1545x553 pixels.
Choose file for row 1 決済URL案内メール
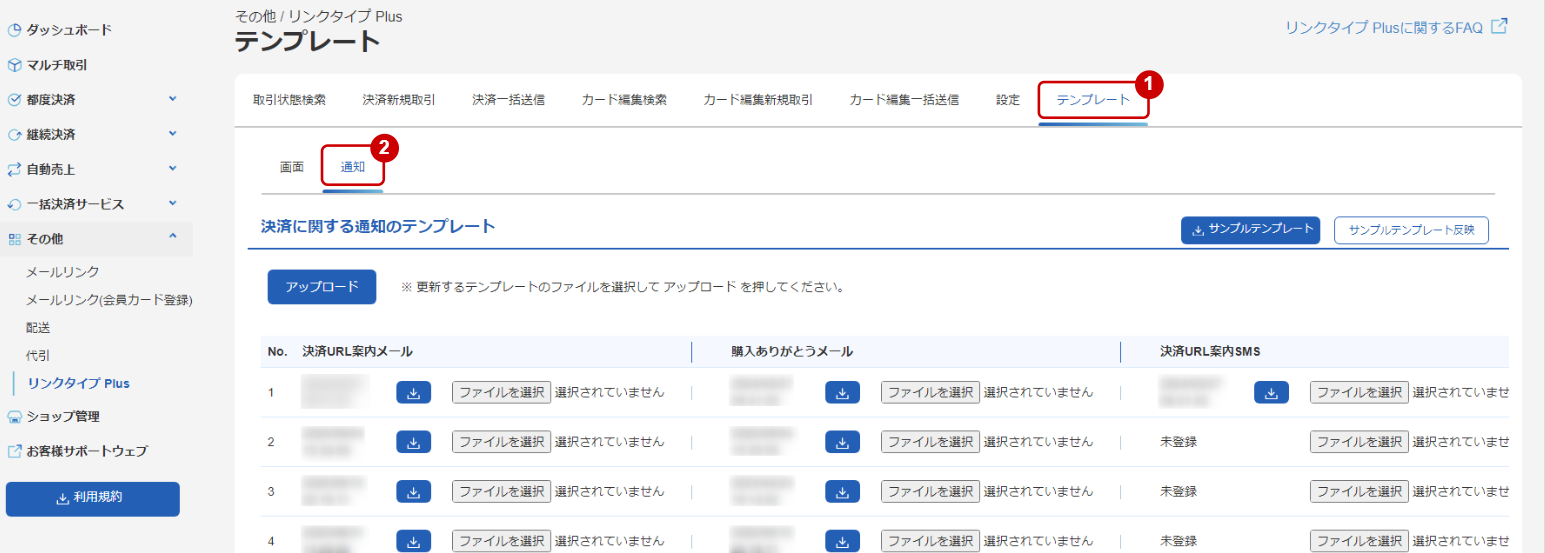click(x=501, y=392)
